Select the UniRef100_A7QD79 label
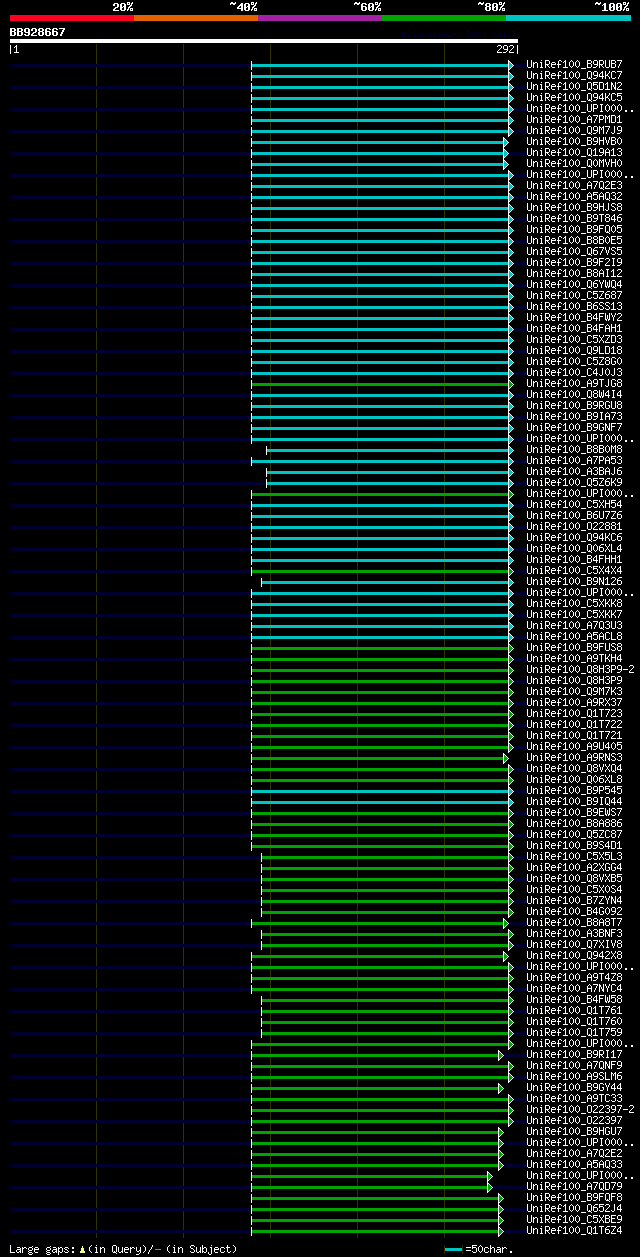The width and height of the screenshot is (640, 1257). coord(574,1186)
